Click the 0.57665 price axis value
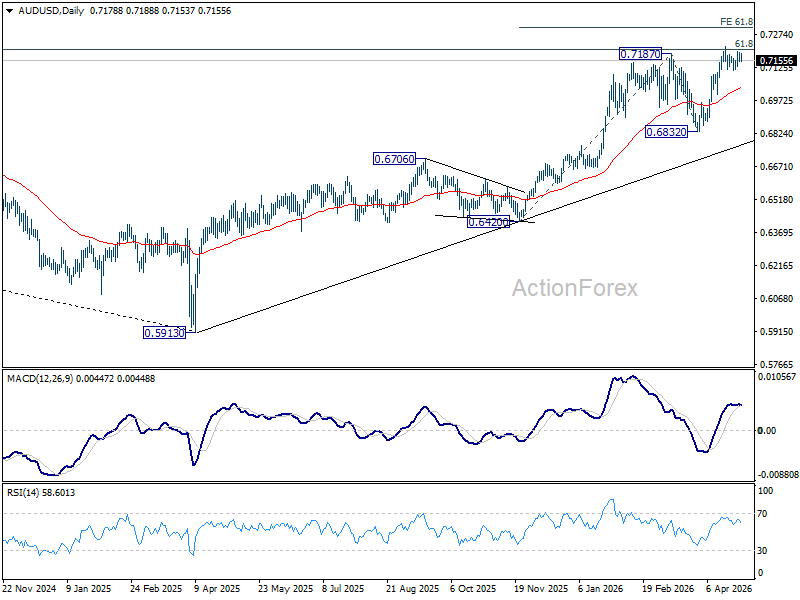 (777, 364)
